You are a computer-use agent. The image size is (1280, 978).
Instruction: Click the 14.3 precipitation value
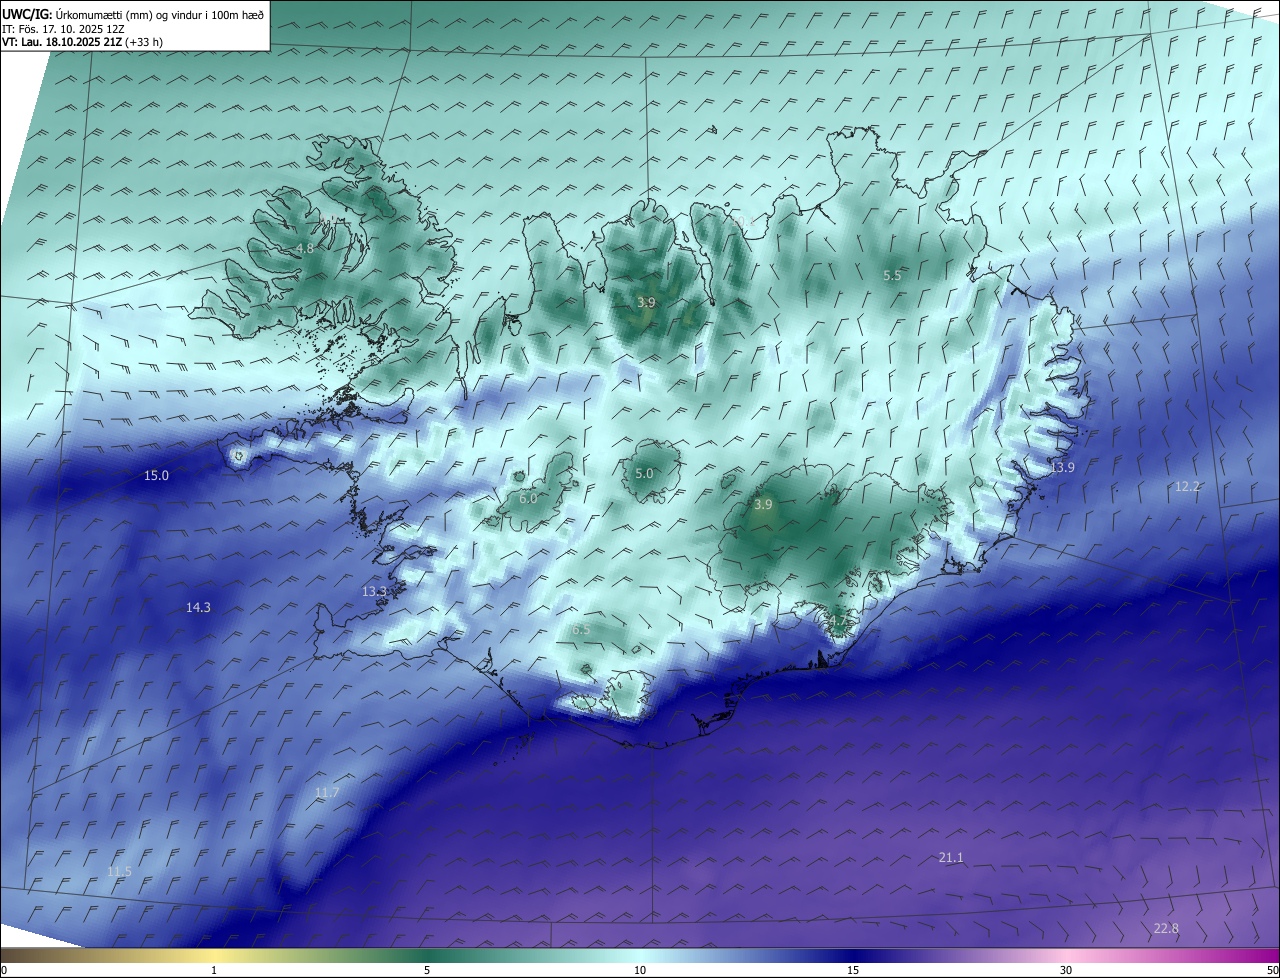[x=198, y=608]
